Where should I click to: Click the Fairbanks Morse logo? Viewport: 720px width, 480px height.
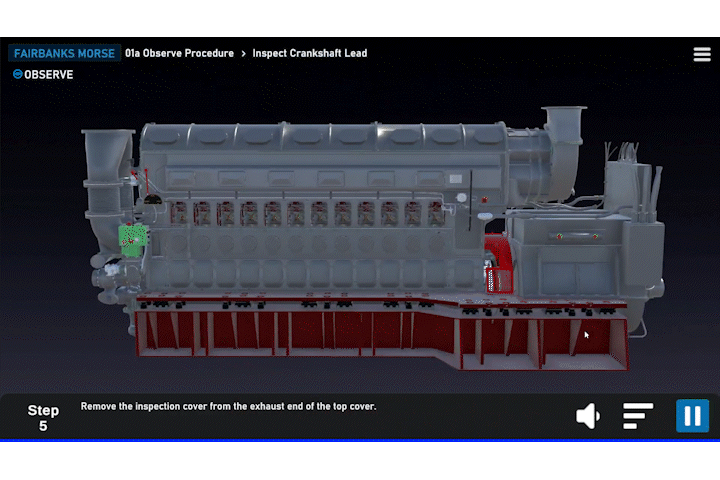pos(64,53)
